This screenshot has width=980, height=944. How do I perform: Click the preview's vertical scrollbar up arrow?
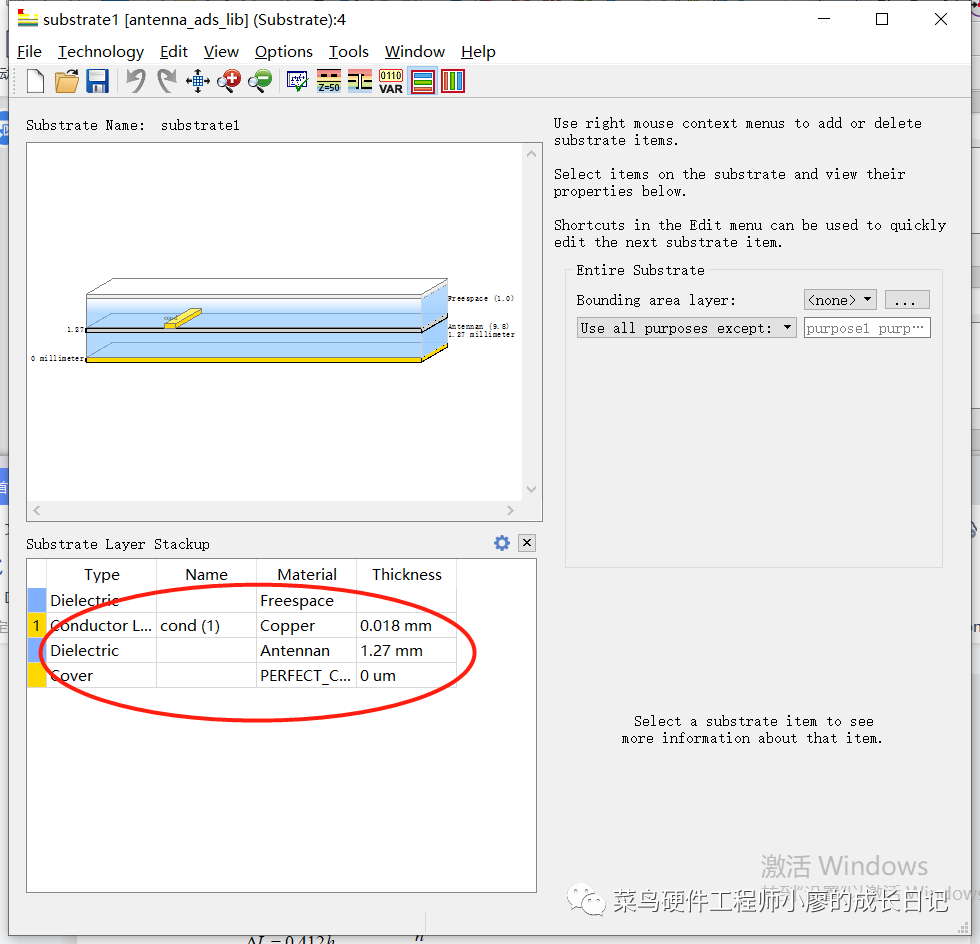coord(532,154)
